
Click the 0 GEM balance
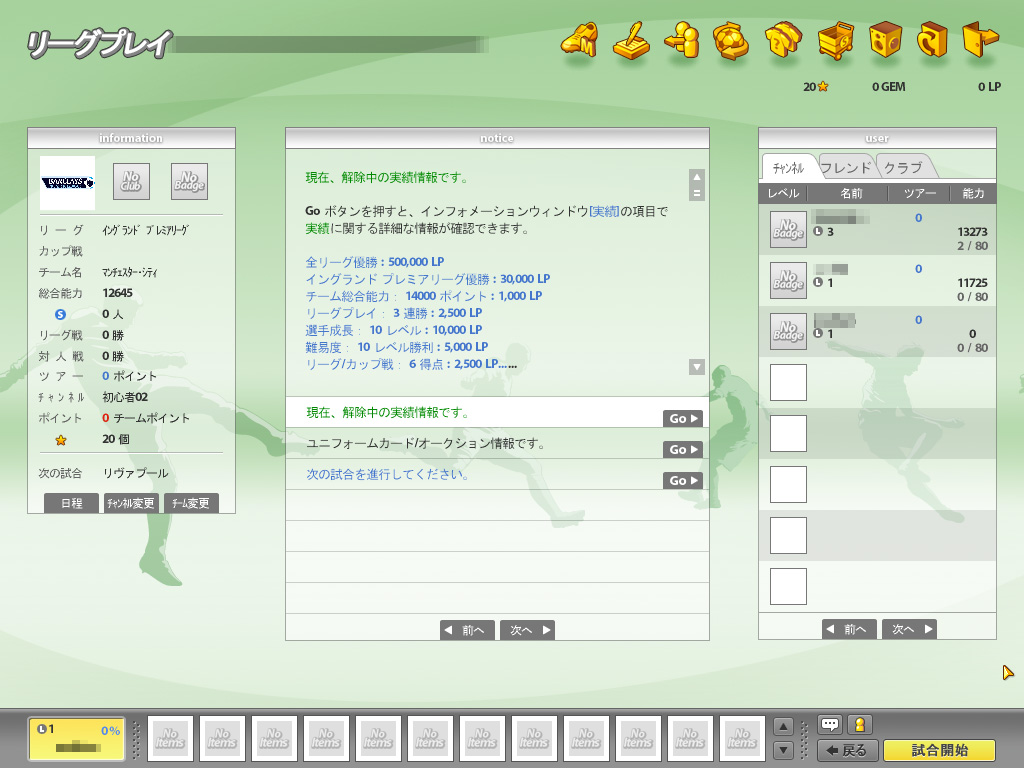pyautogui.click(x=888, y=86)
